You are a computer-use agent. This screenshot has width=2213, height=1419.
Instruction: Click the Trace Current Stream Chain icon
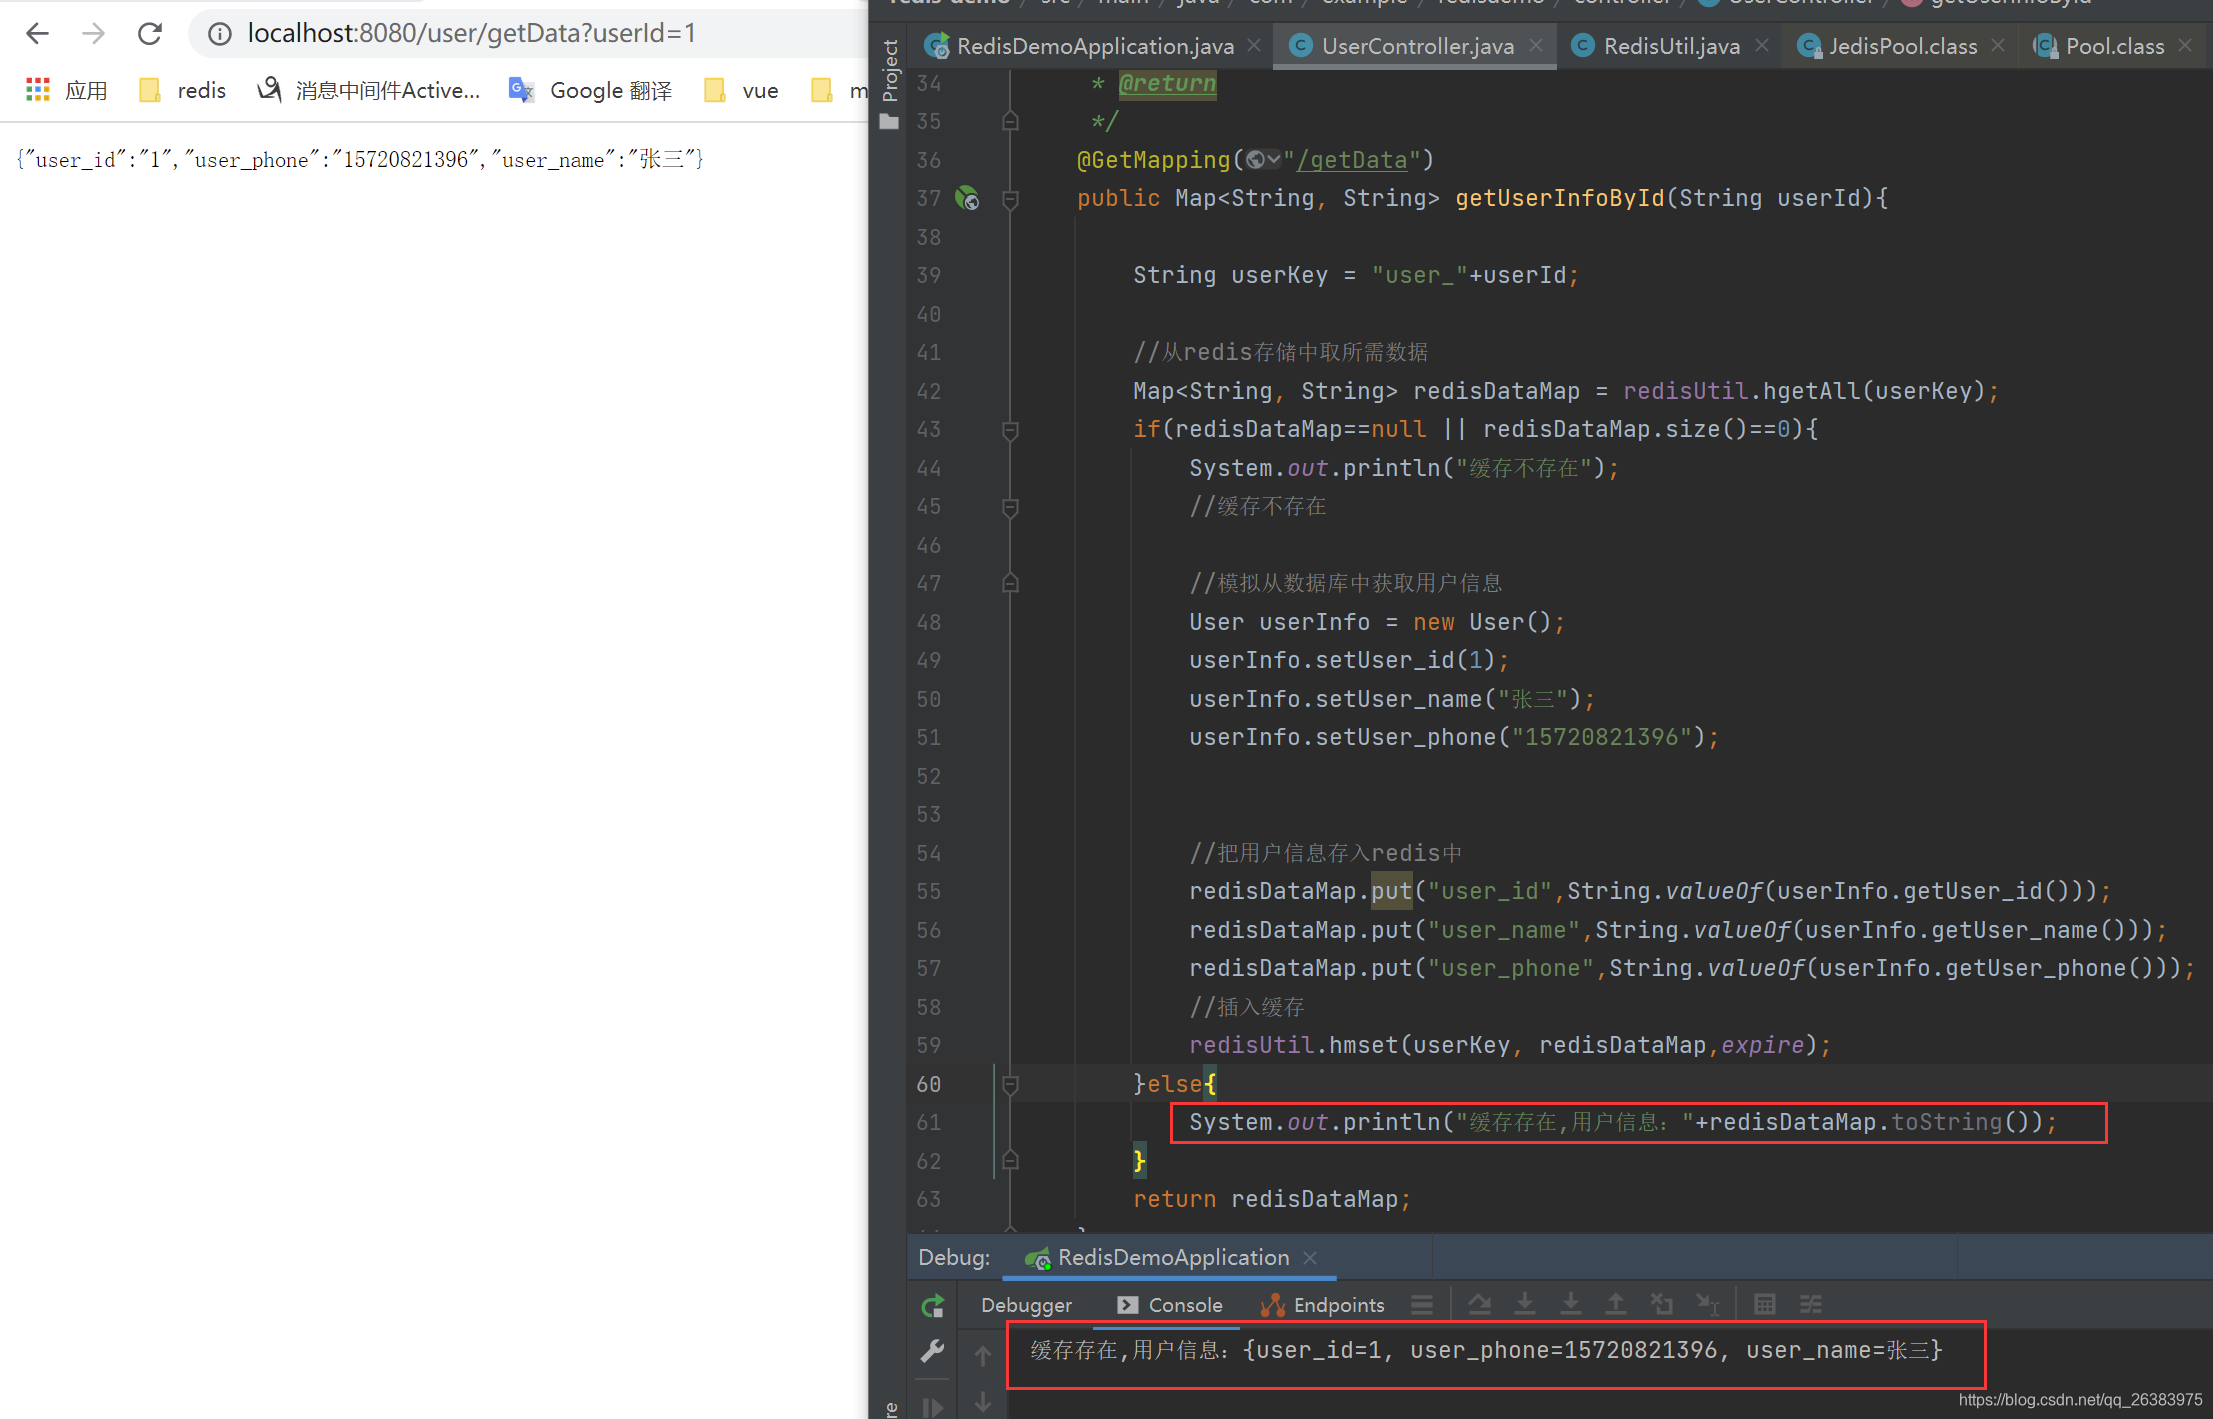1811,1305
